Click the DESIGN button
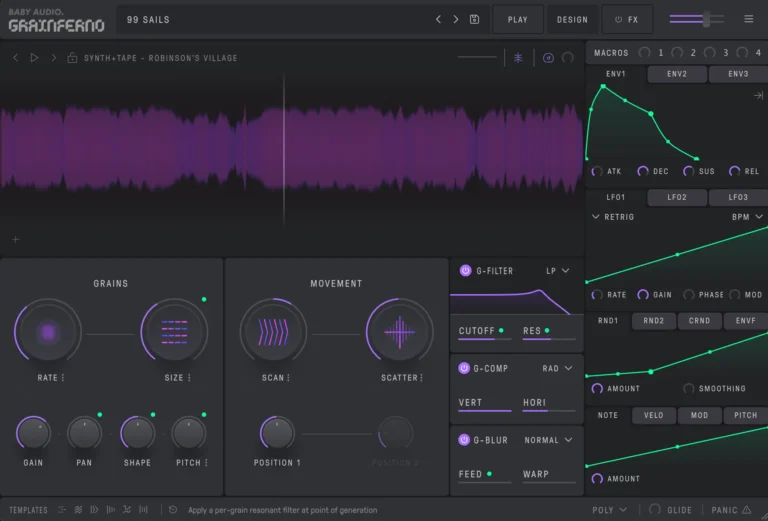The width and height of the screenshot is (768, 521). [572, 19]
